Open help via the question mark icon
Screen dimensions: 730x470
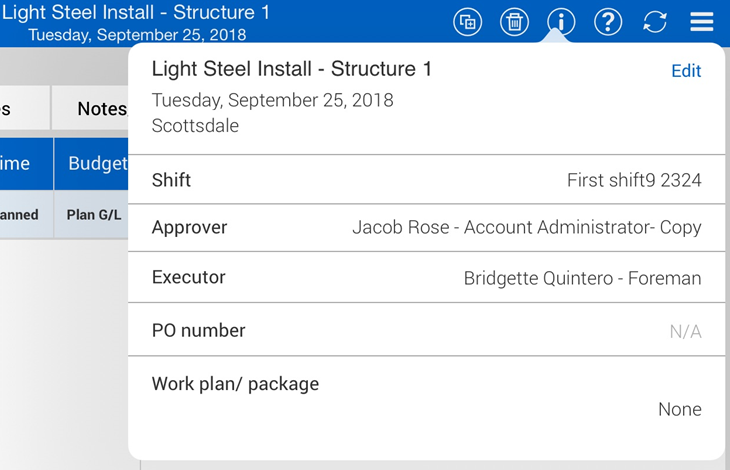[x=608, y=21]
